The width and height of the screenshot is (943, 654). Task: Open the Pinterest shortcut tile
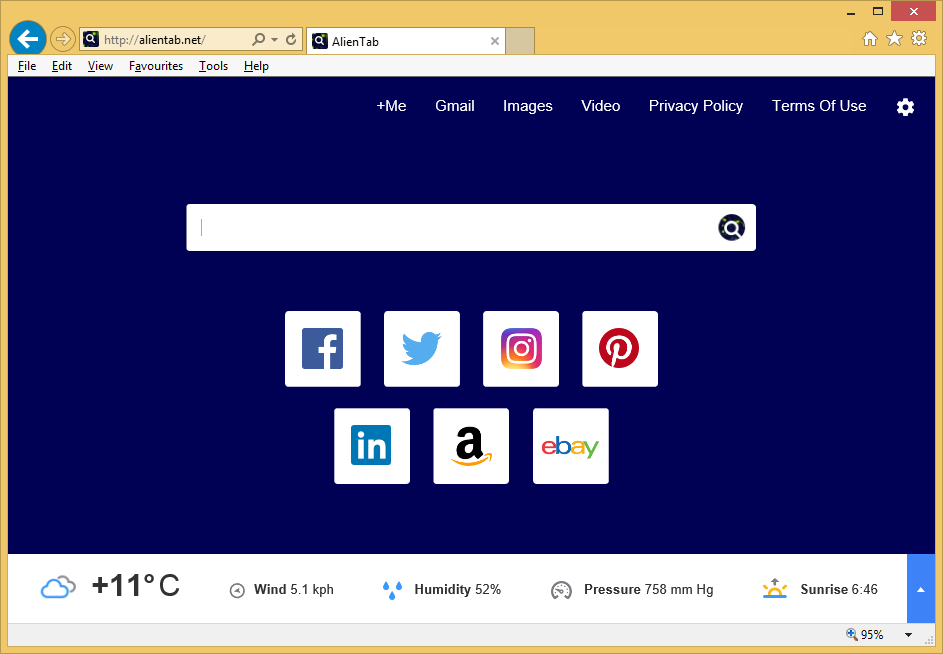[620, 349]
